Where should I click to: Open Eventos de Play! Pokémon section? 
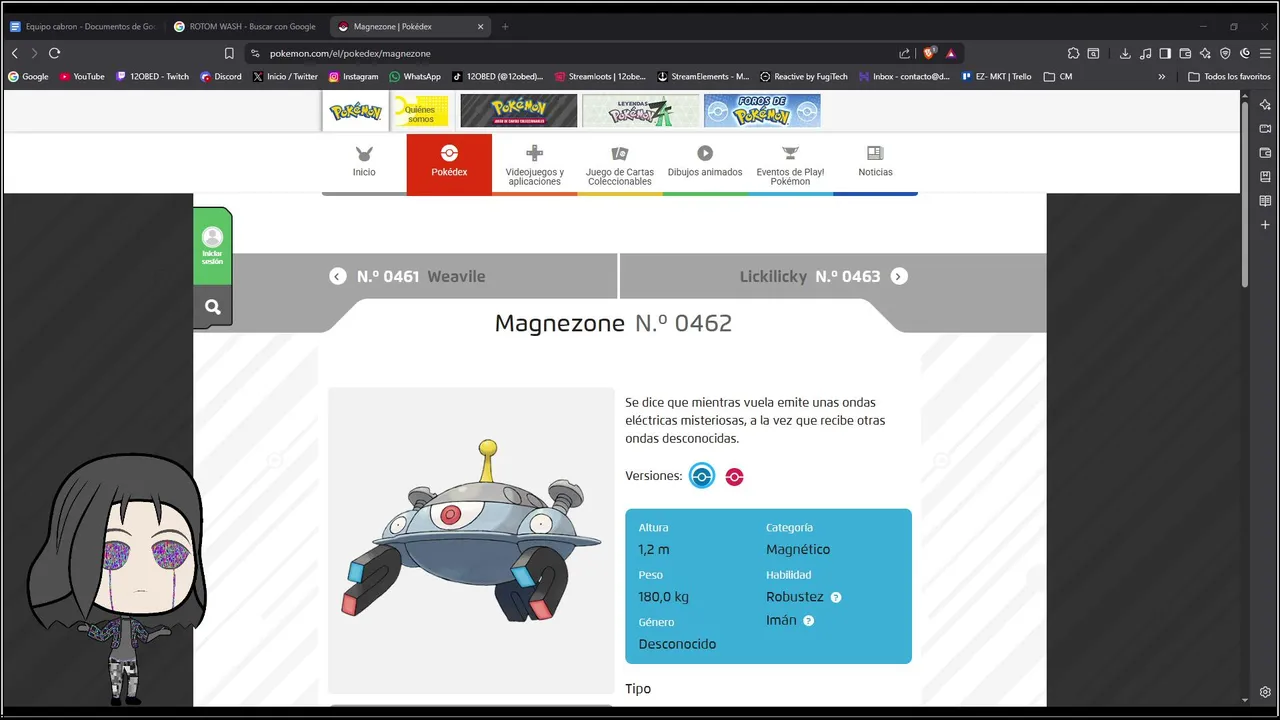click(790, 165)
